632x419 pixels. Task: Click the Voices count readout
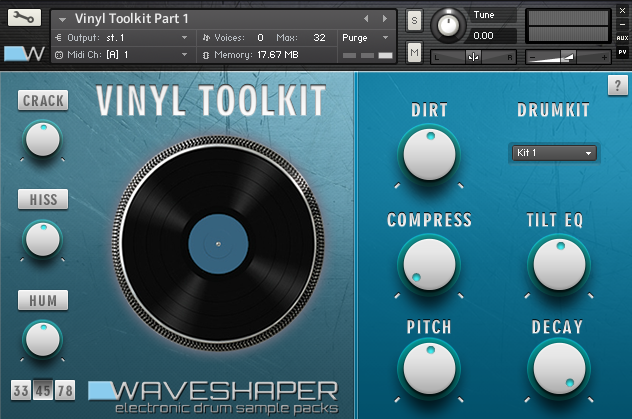coord(260,38)
